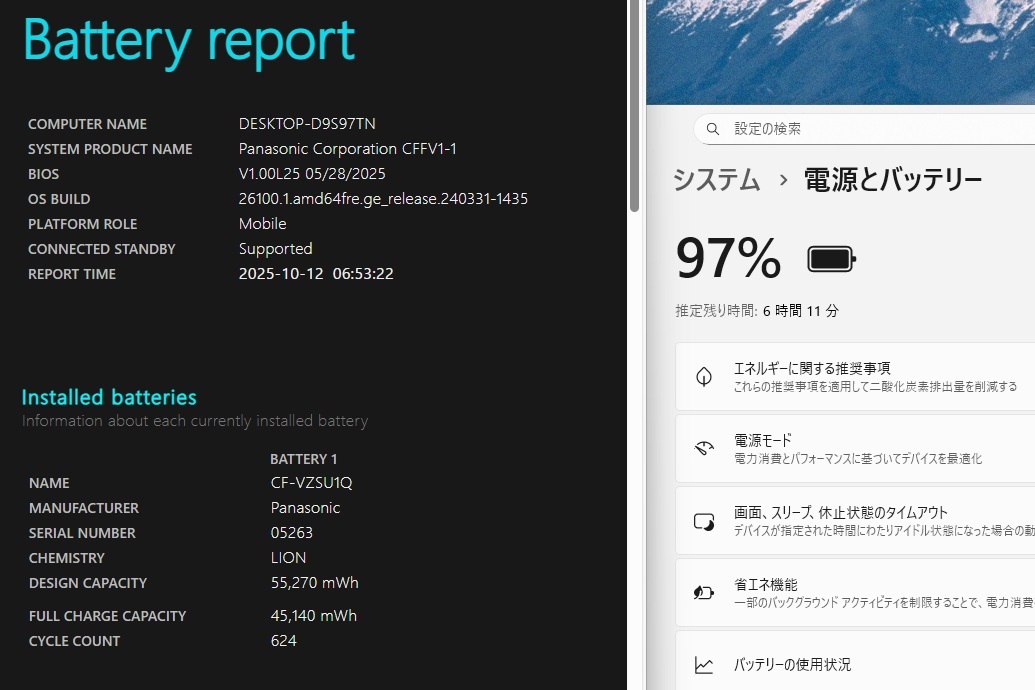This screenshot has height=690, width=1035.
Task: Go back to システム breadcrumb
Action: pyautogui.click(x=717, y=180)
